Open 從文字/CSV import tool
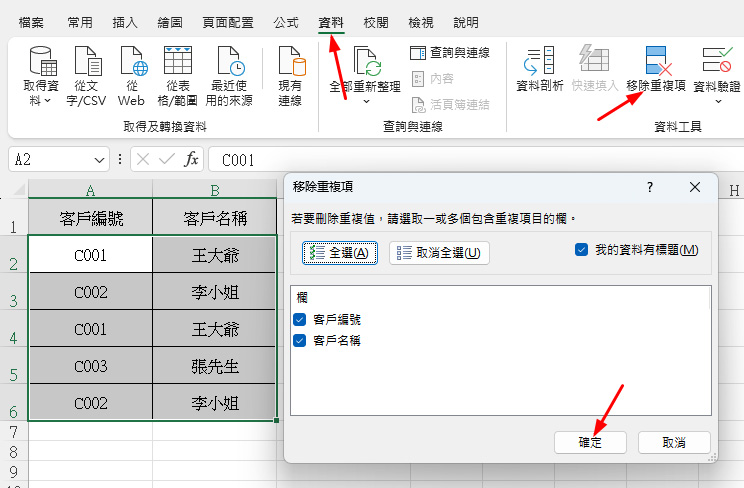This screenshot has height=488, width=744. coord(88,61)
